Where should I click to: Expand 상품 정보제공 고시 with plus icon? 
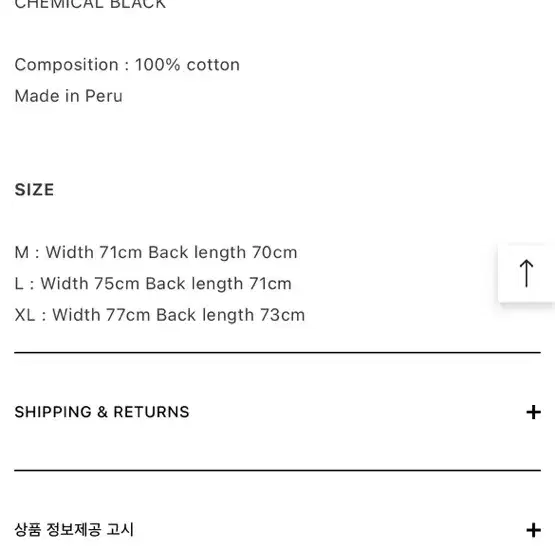point(533,530)
